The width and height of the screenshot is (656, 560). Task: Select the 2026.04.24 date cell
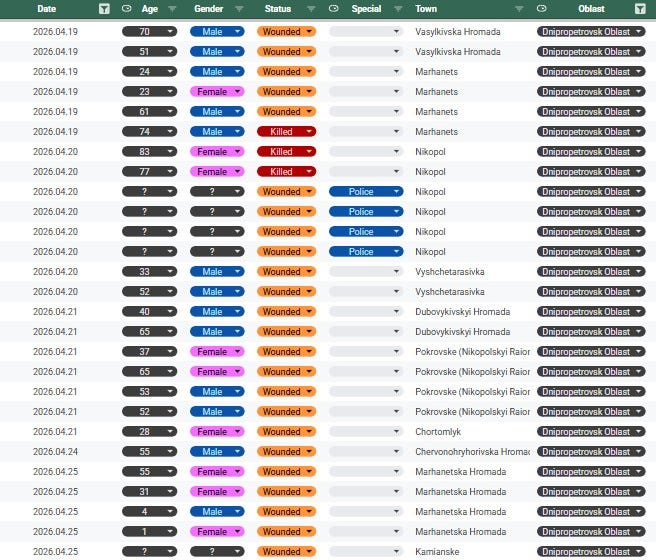pos(55,452)
